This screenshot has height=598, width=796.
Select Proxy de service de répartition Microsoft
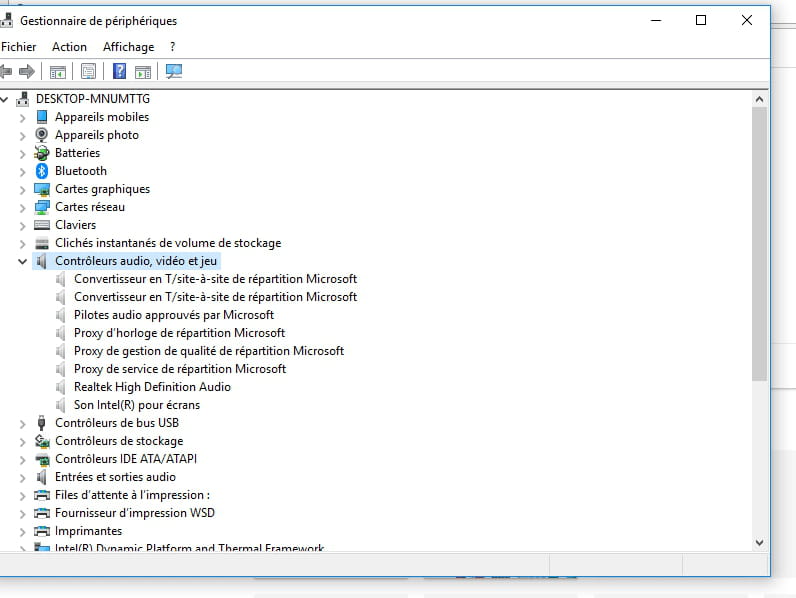180,369
